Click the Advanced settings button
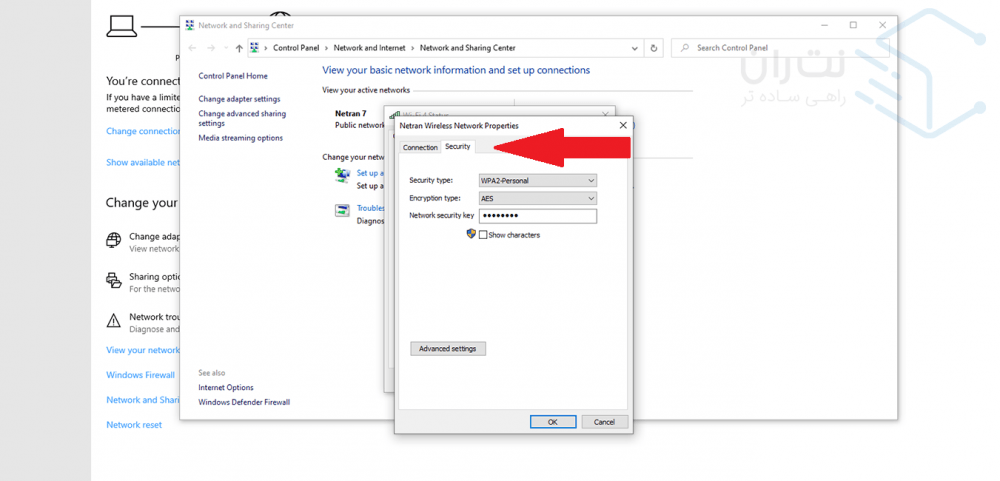The height and width of the screenshot is (481, 1000). point(448,349)
